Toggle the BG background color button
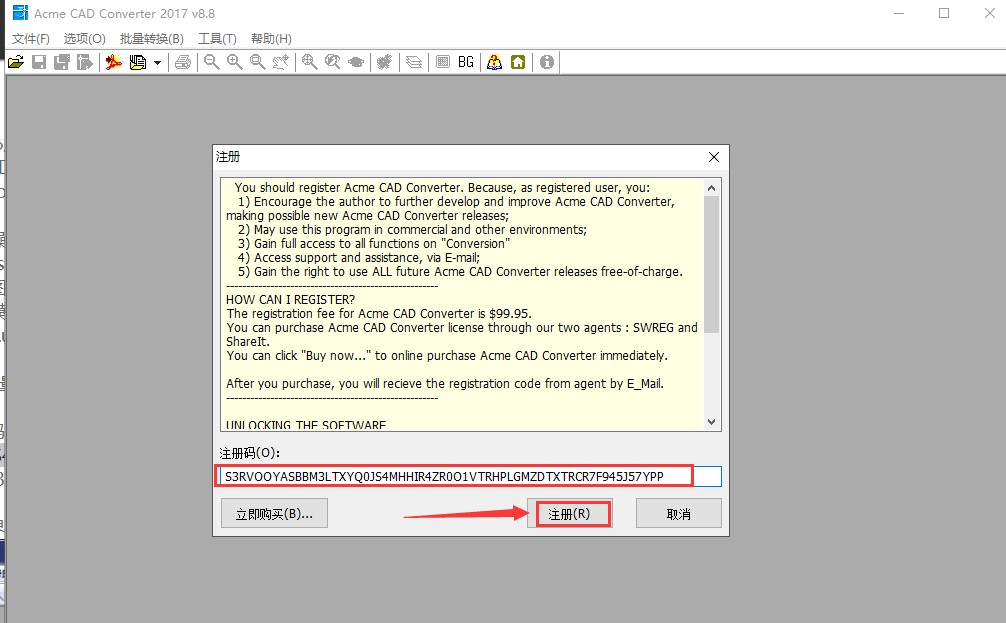1006x623 pixels. pos(466,62)
